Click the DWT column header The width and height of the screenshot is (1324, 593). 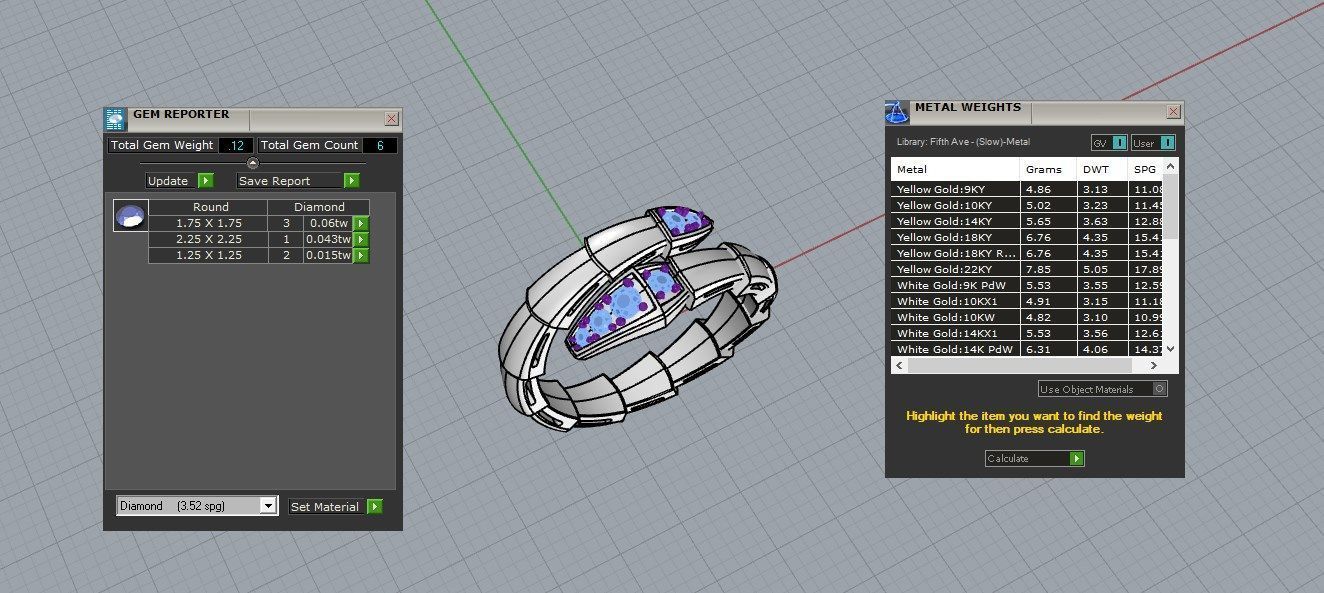pyautogui.click(x=1102, y=169)
